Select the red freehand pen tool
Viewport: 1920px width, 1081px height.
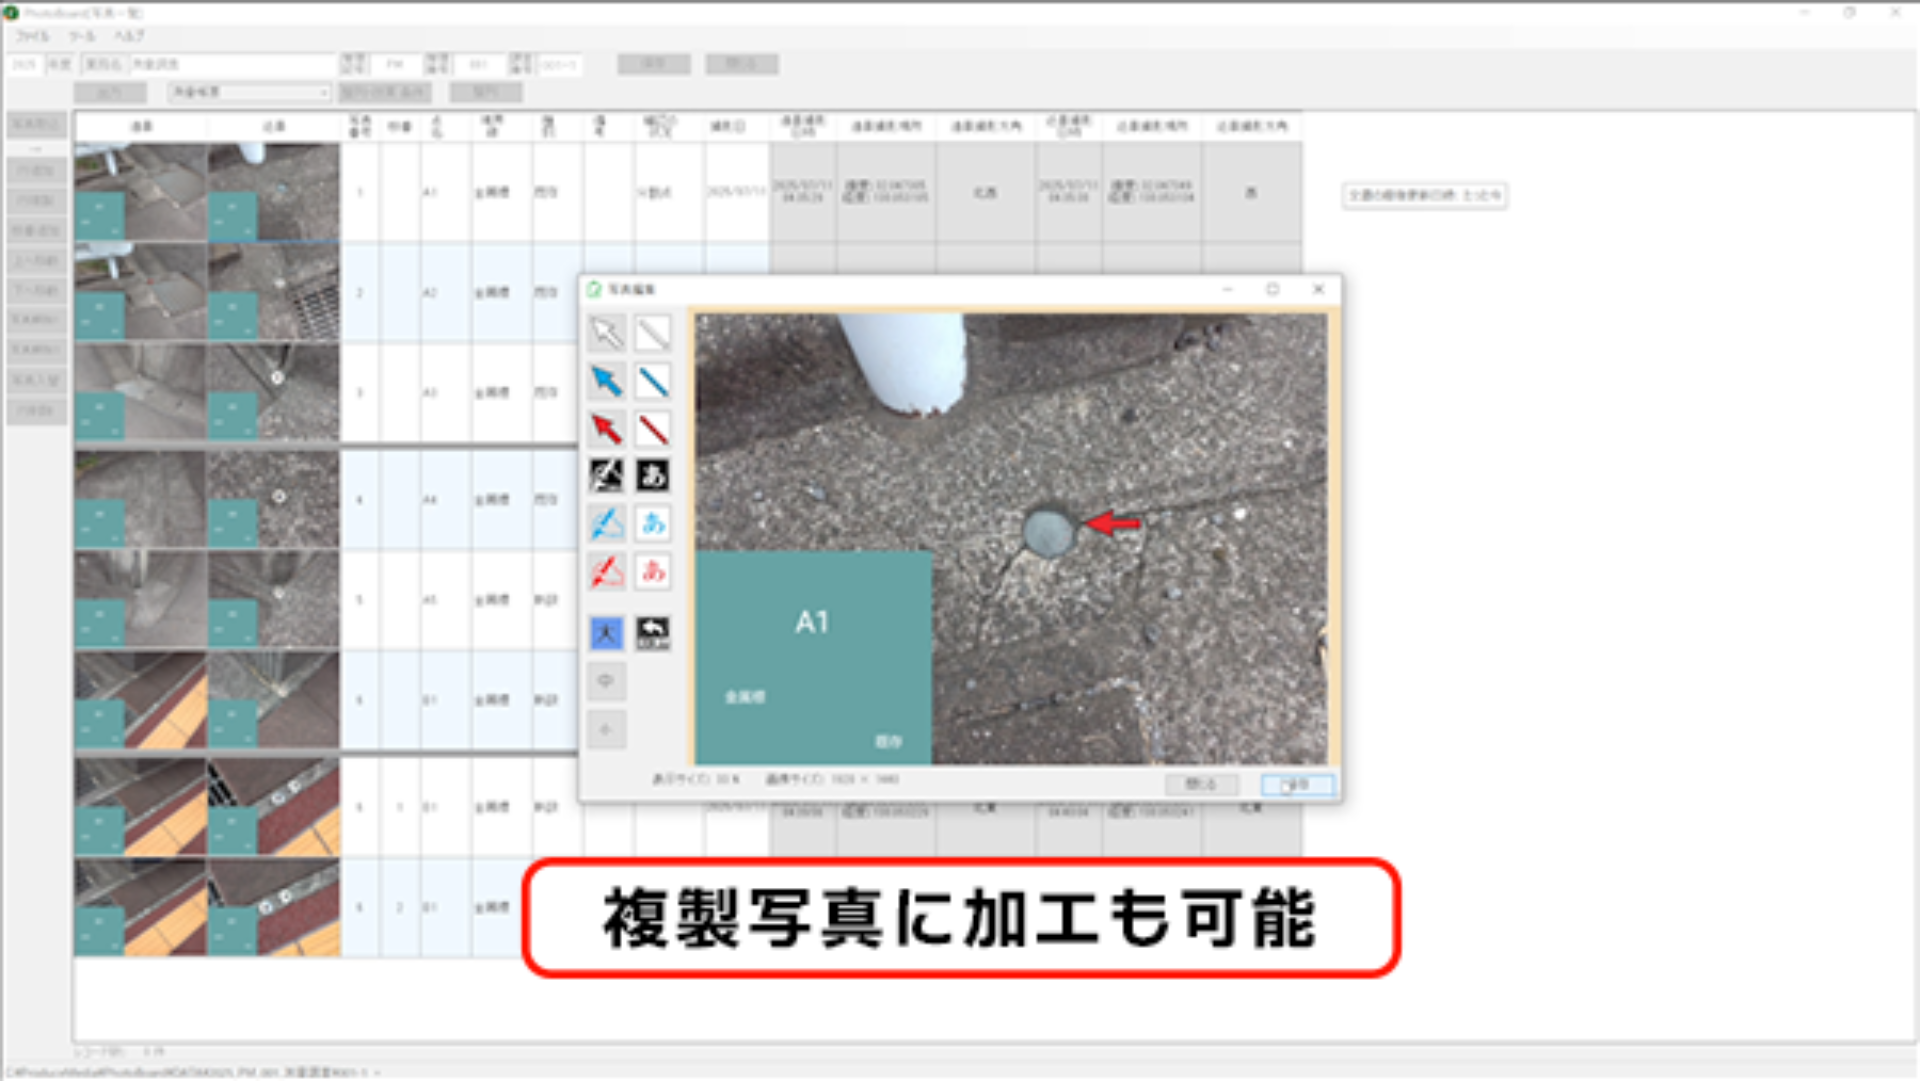(x=606, y=571)
